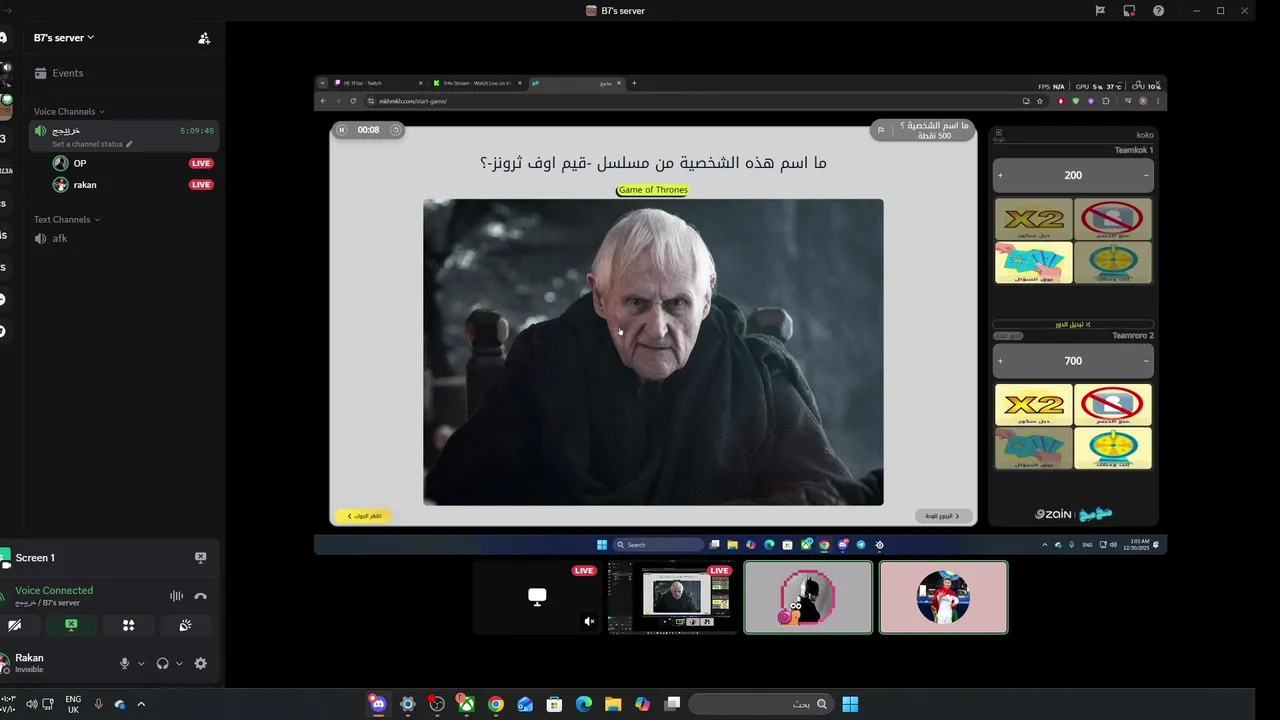Use Teamkok 1 X2 double points card

coord(1034,219)
